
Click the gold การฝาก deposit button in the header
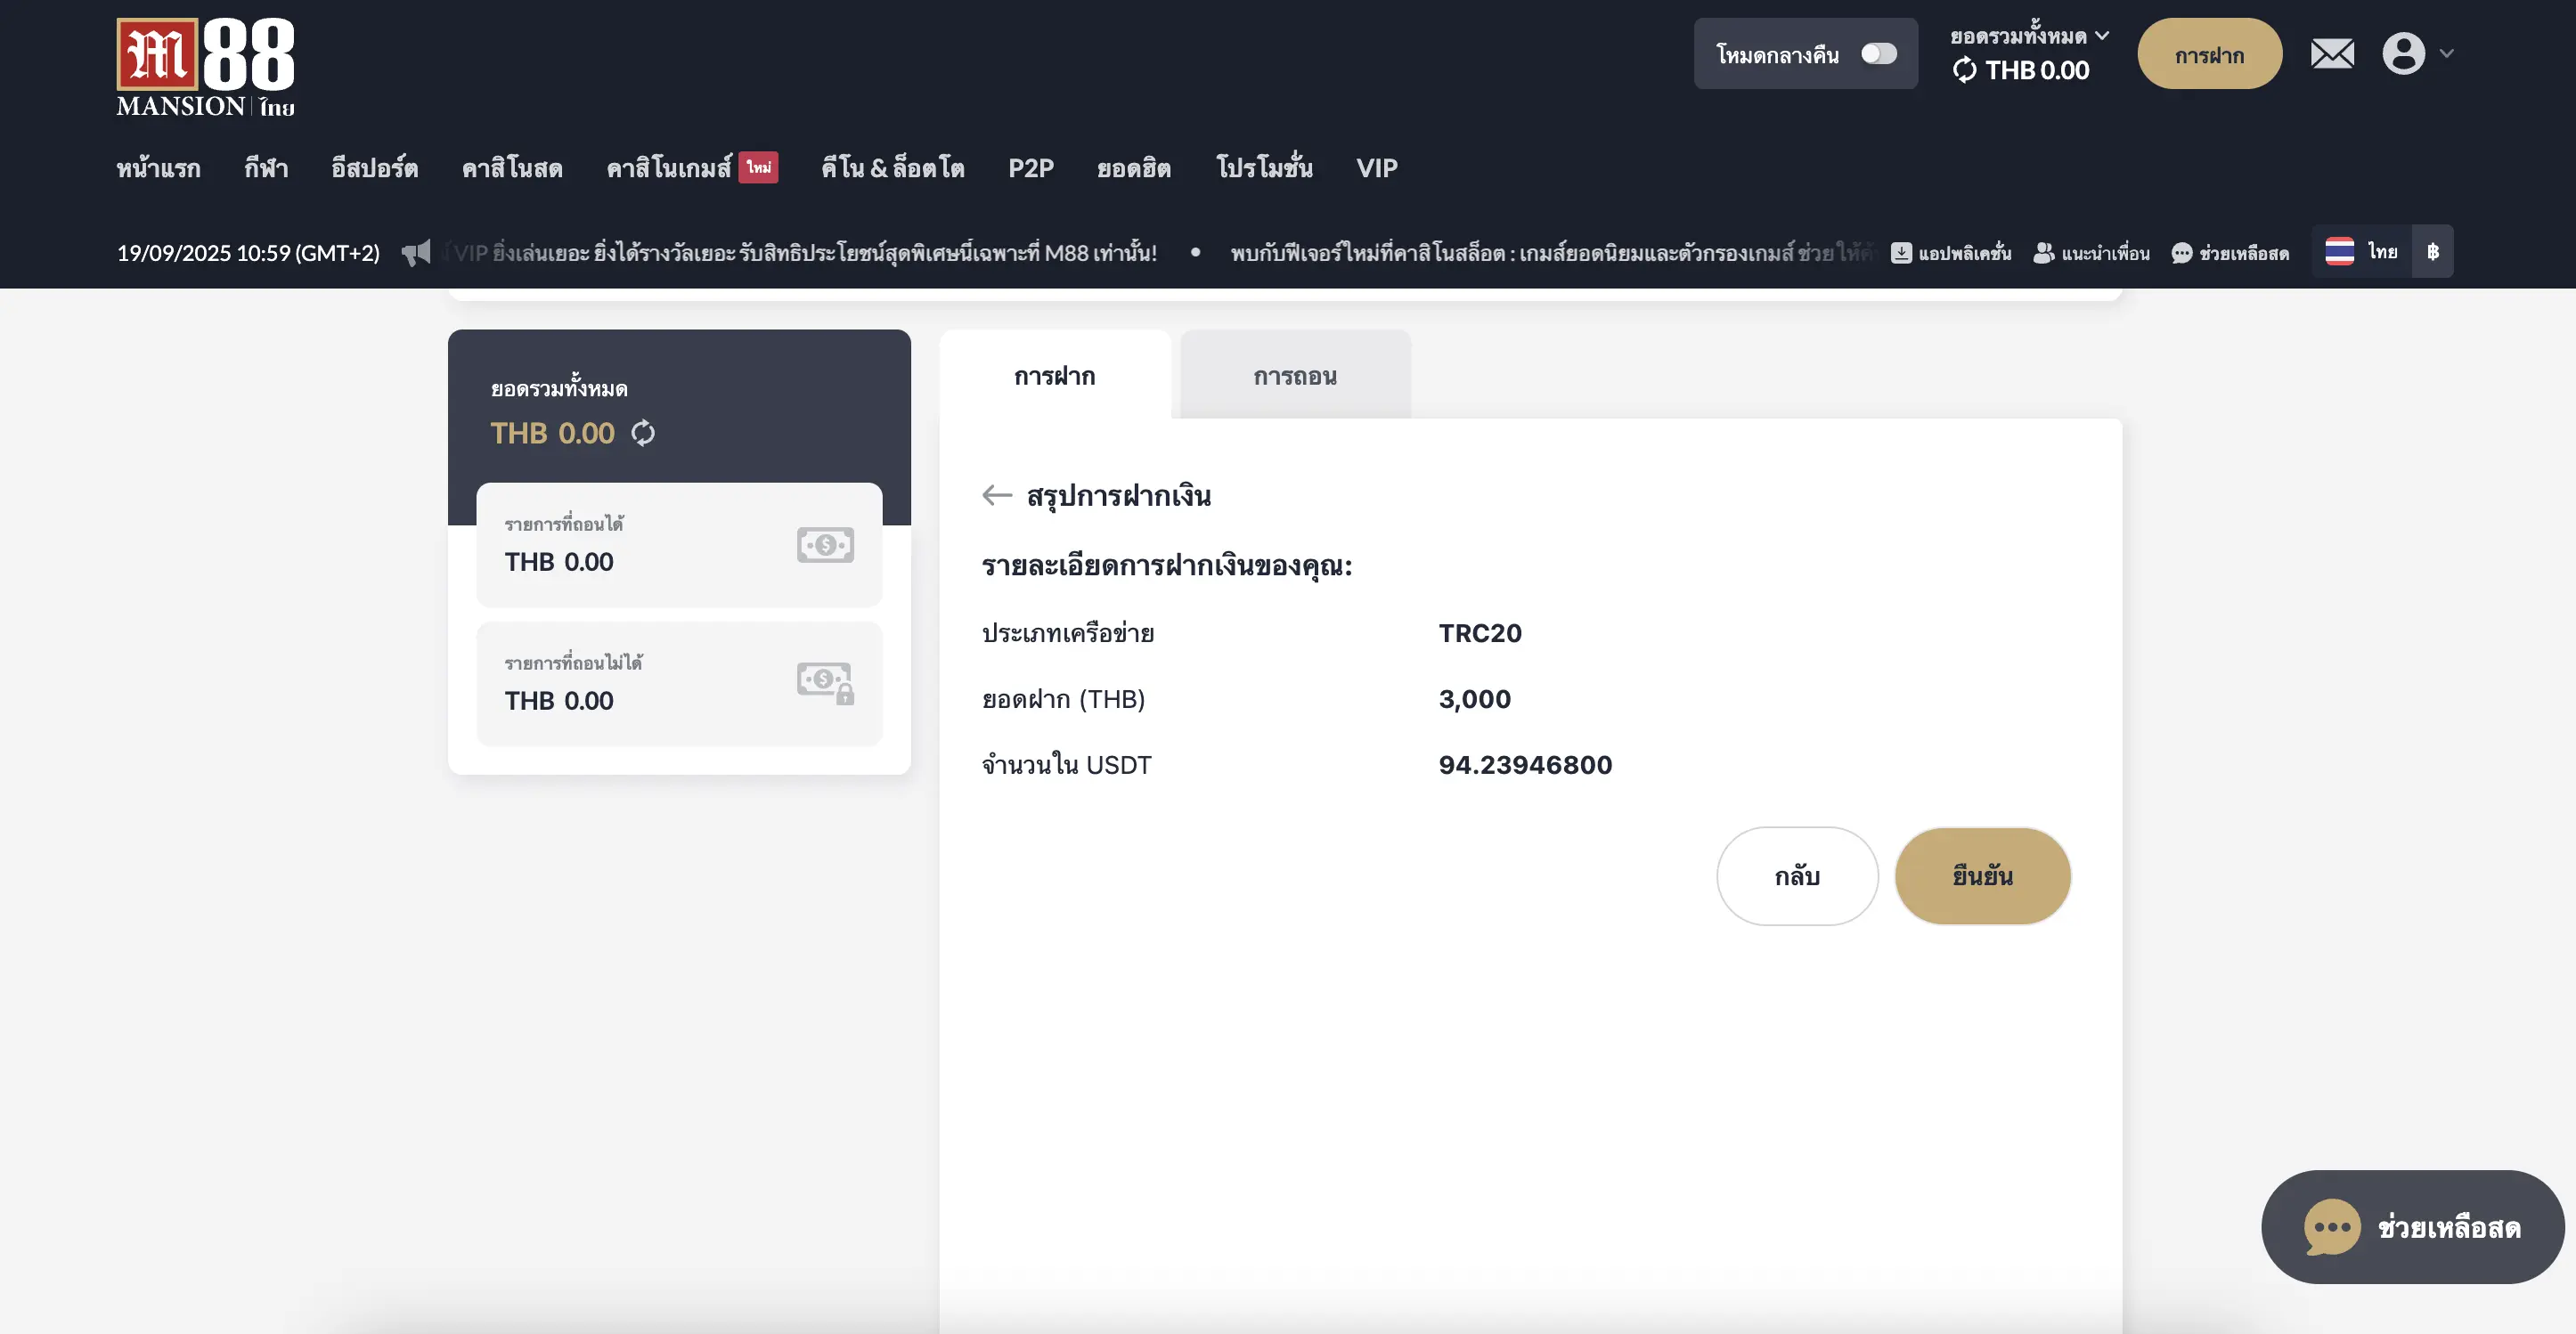[2209, 54]
